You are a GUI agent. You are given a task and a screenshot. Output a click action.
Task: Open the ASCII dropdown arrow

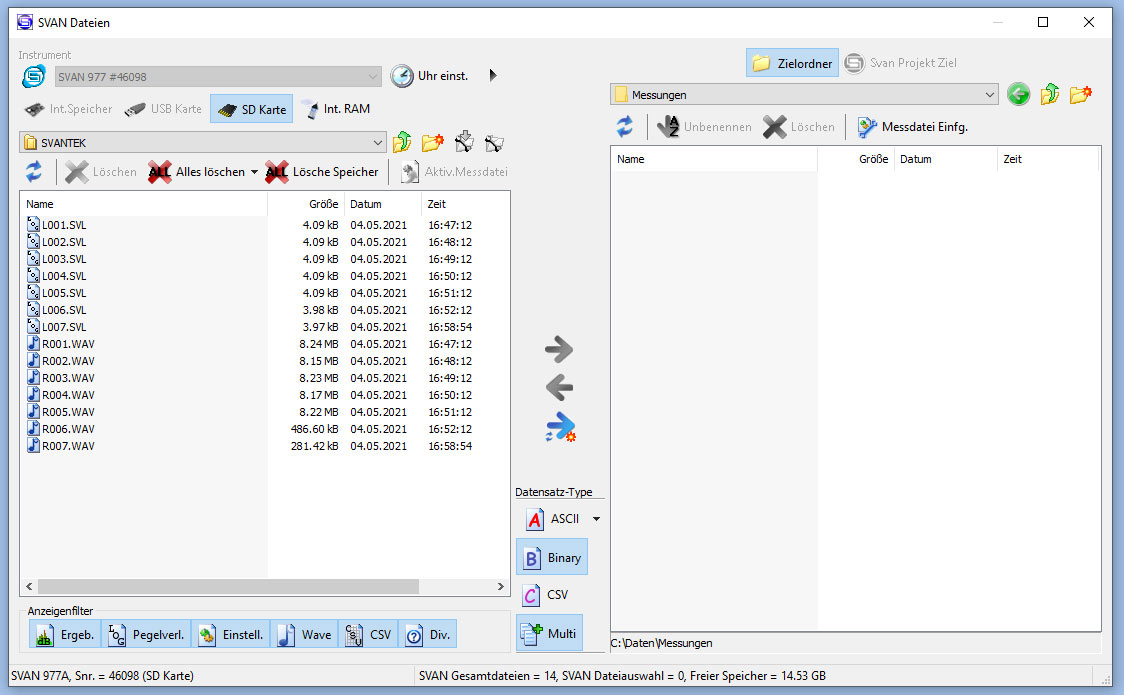tap(596, 519)
